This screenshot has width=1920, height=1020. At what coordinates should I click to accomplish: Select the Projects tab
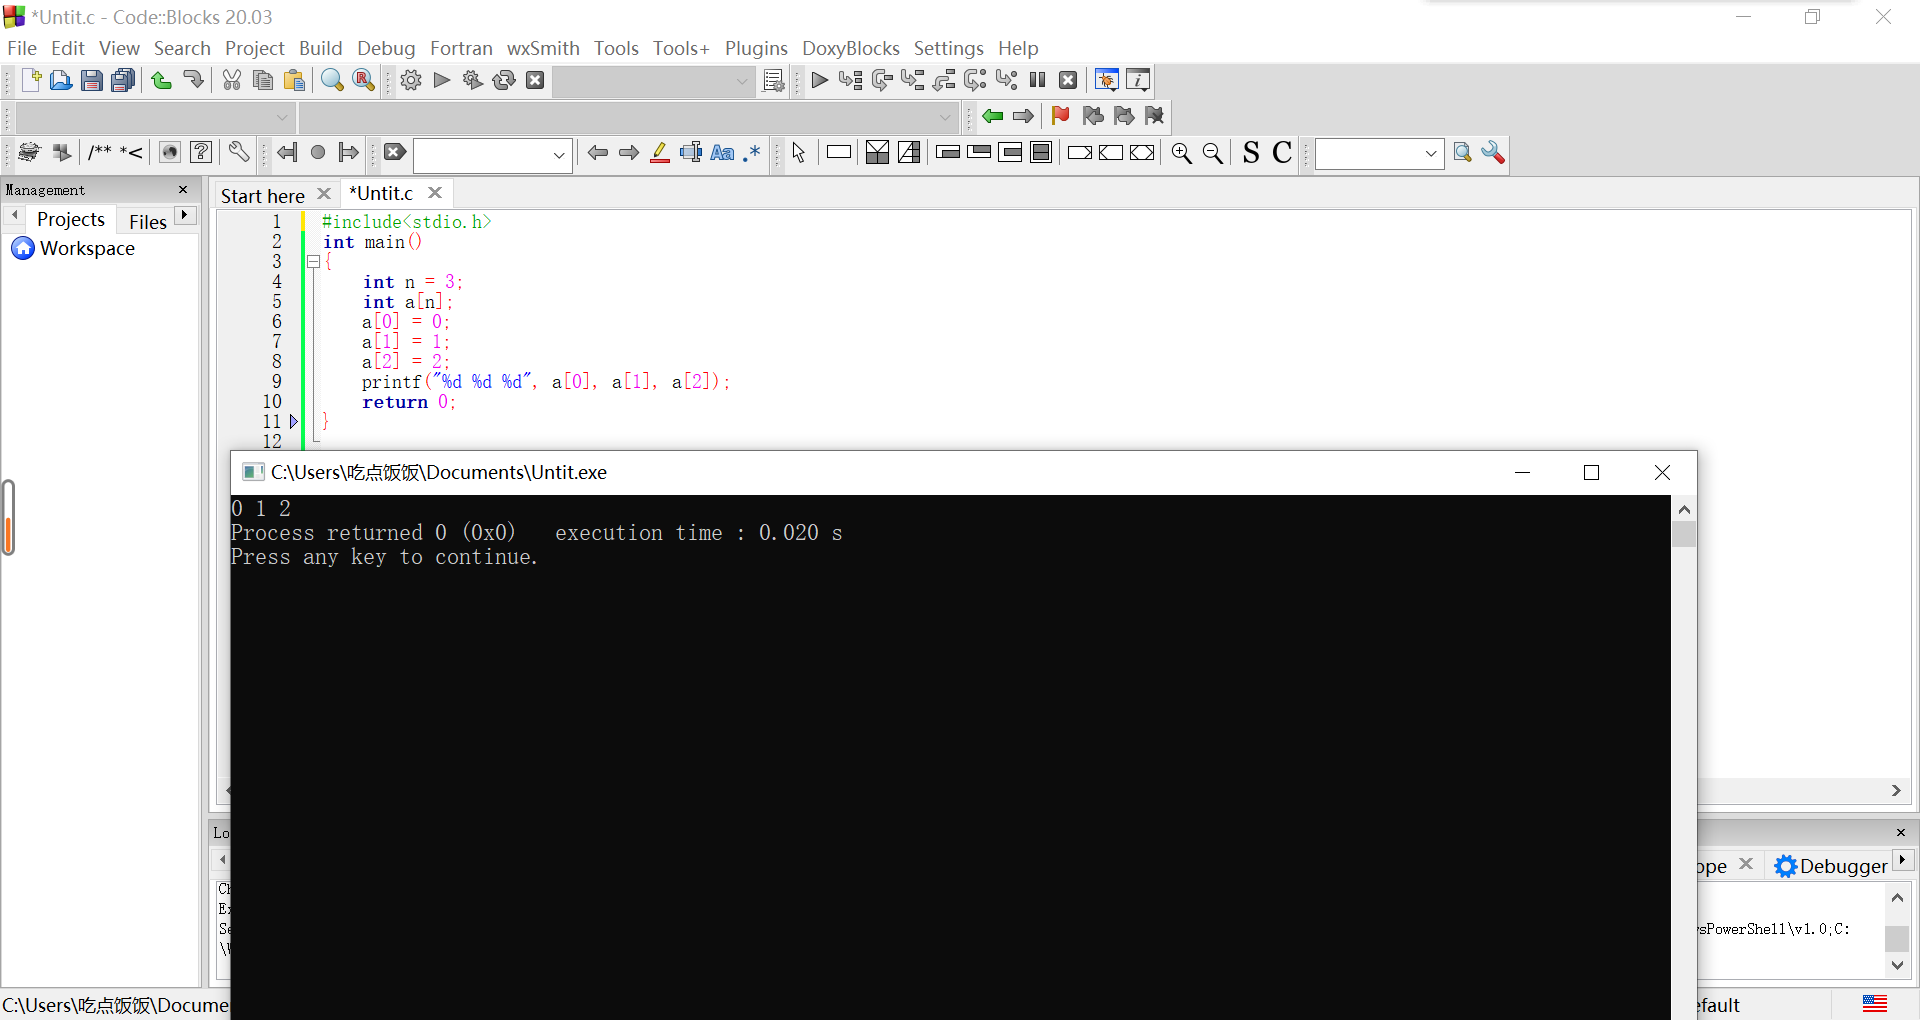click(71, 219)
